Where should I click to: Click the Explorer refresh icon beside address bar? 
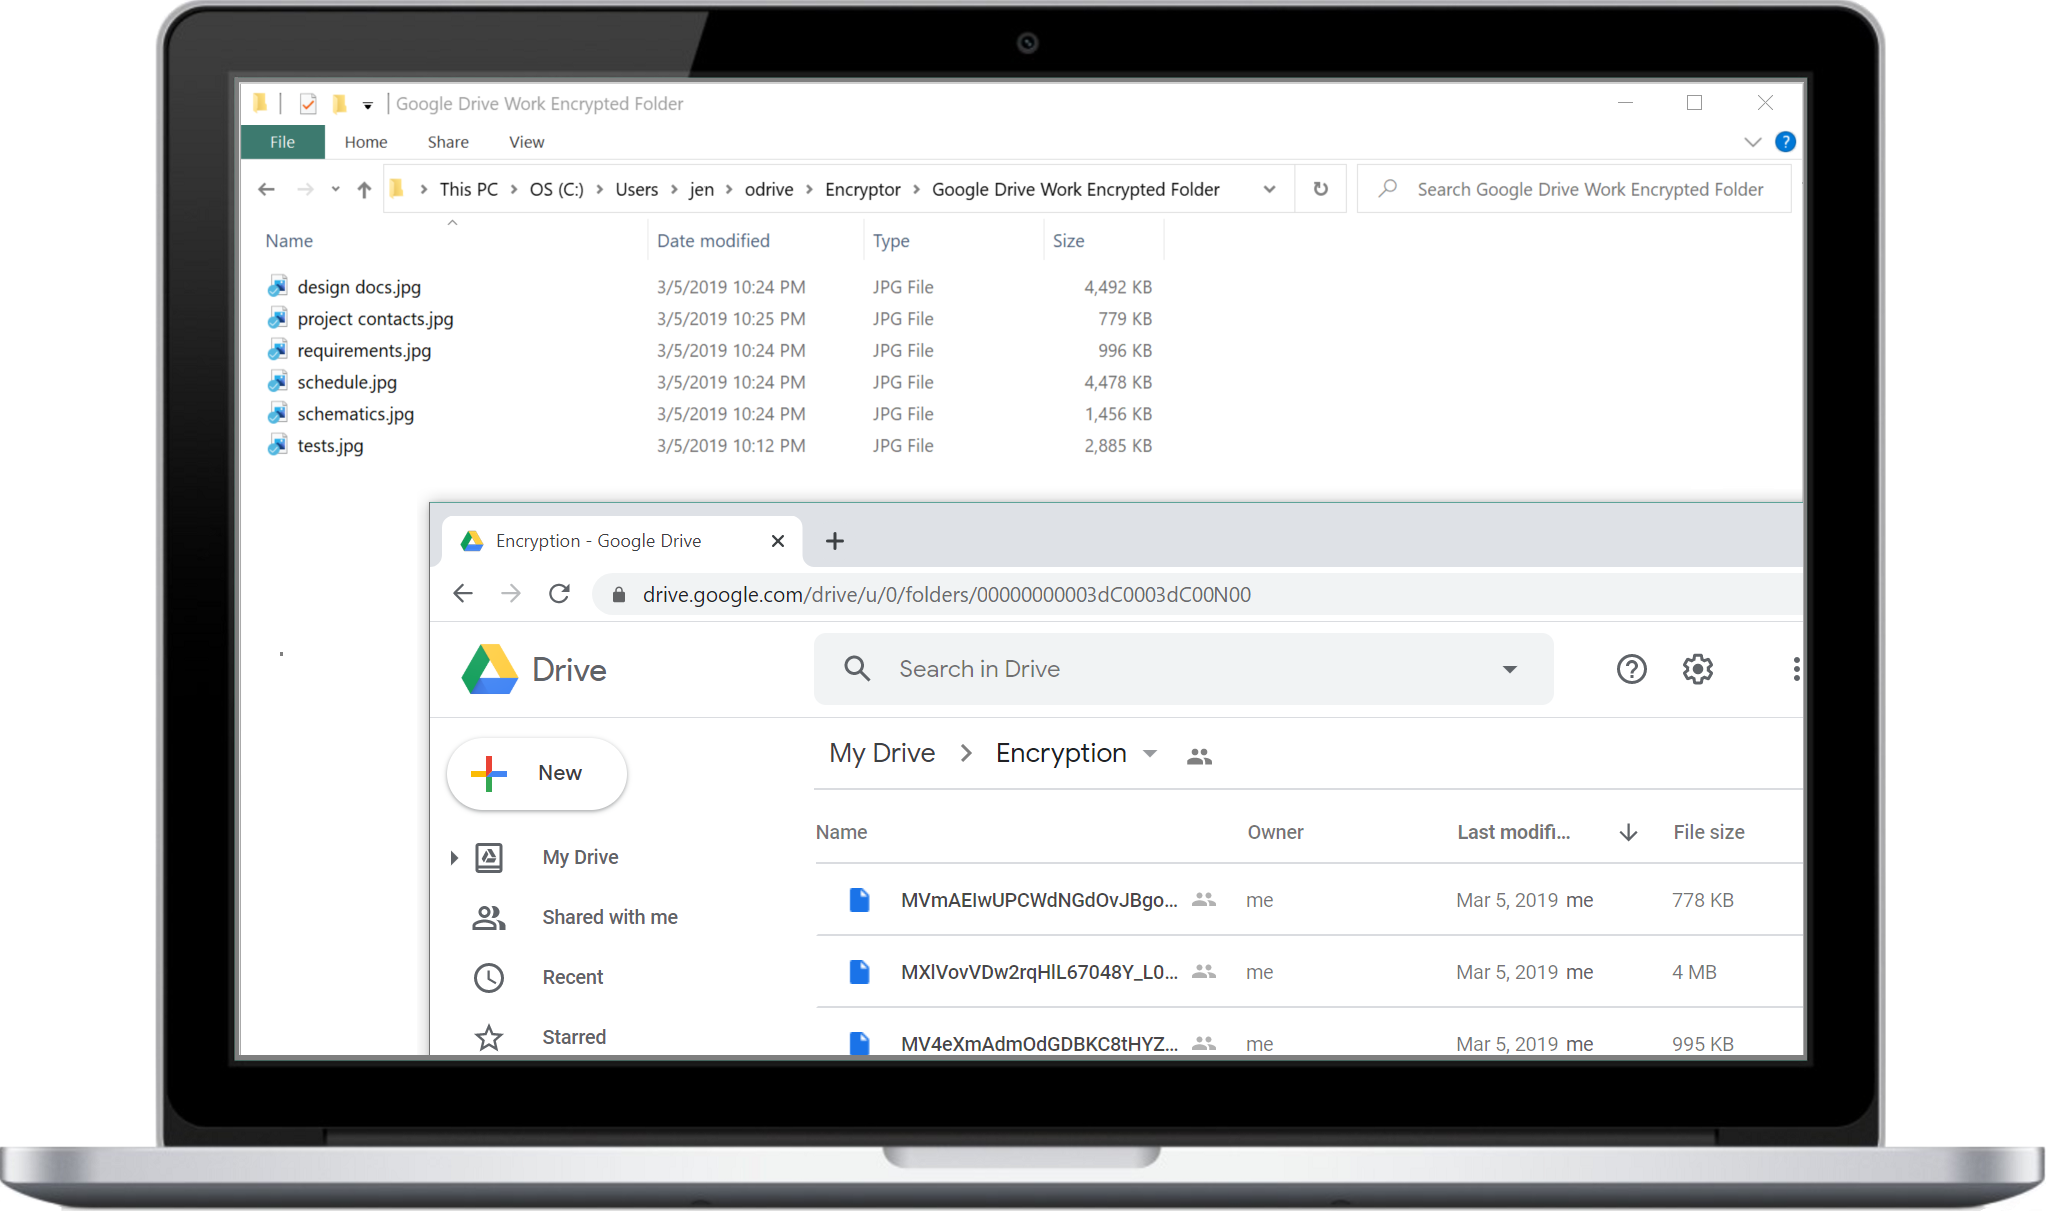click(1320, 189)
